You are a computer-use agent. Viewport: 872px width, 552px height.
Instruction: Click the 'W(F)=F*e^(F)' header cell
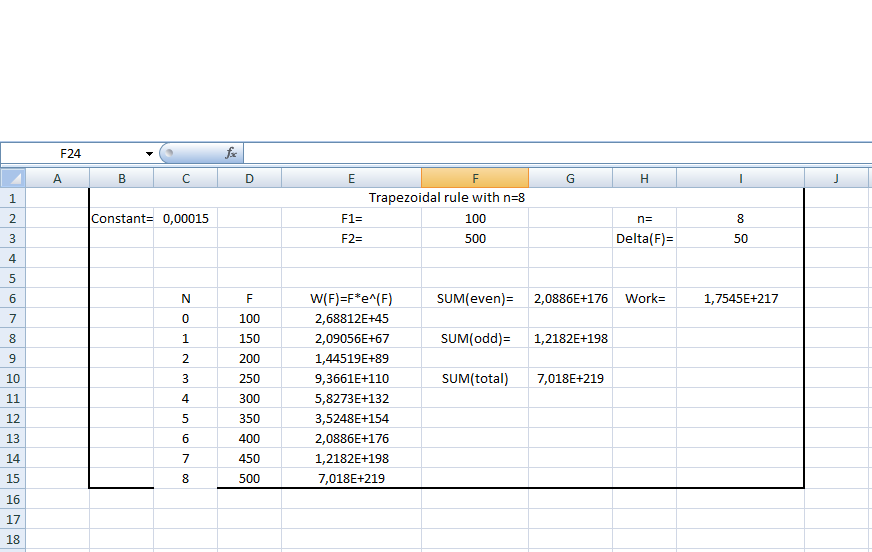click(351, 298)
